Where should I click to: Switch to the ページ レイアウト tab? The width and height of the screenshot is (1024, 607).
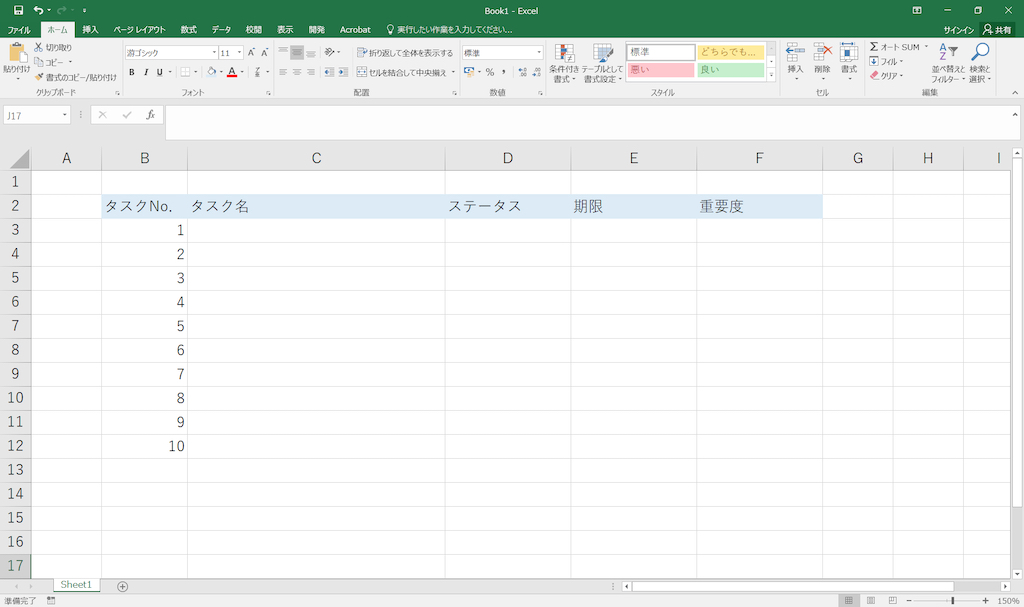[140, 29]
